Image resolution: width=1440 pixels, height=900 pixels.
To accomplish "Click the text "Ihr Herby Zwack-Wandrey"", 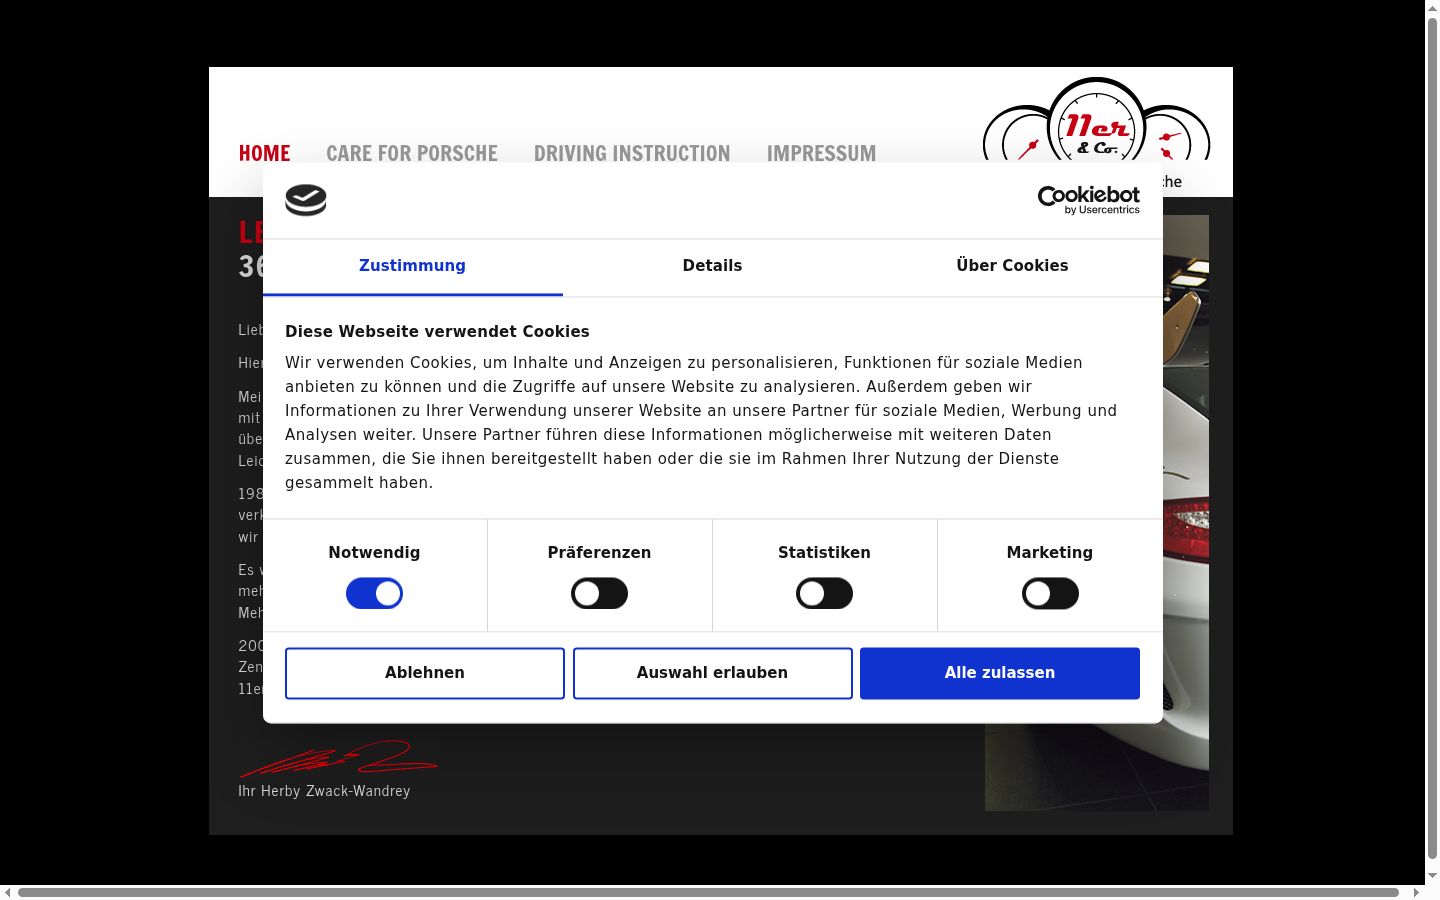I will (x=324, y=791).
